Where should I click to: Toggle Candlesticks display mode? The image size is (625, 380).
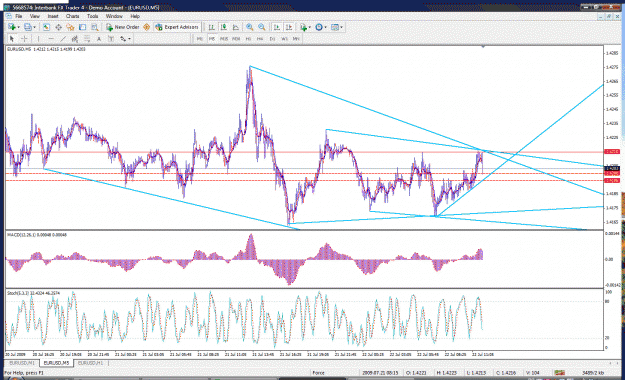pyautogui.click(x=224, y=27)
